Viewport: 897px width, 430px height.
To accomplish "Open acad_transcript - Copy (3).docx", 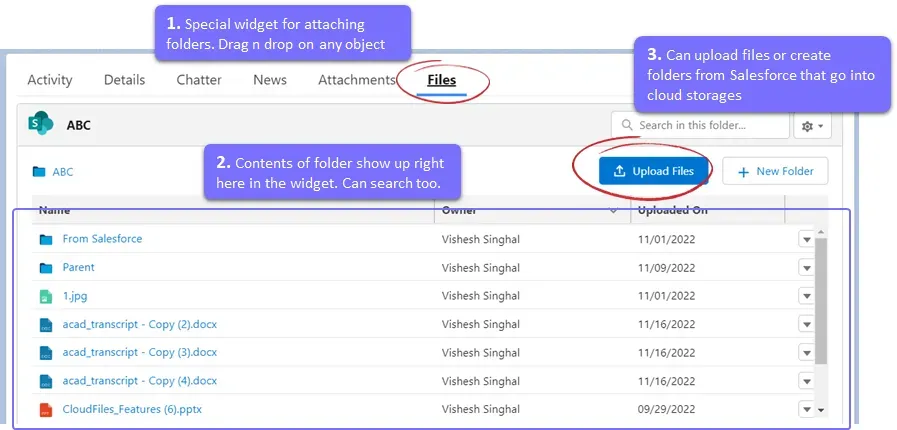I will tap(140, 353).
